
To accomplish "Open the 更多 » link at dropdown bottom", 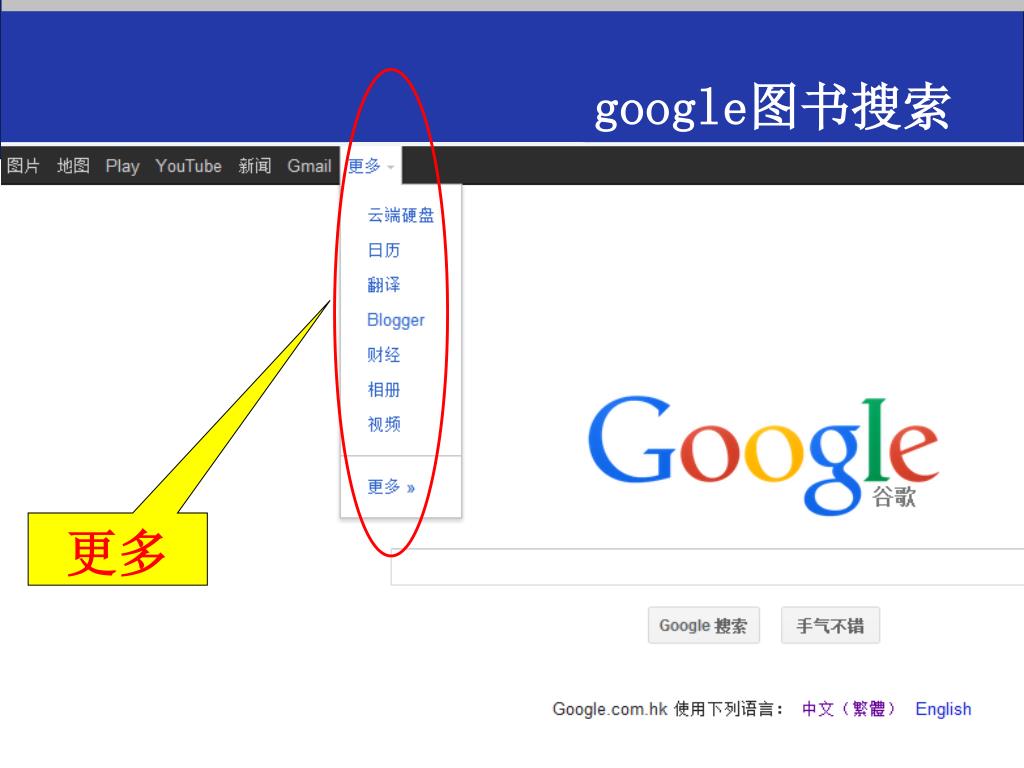I will pos(391,487).
